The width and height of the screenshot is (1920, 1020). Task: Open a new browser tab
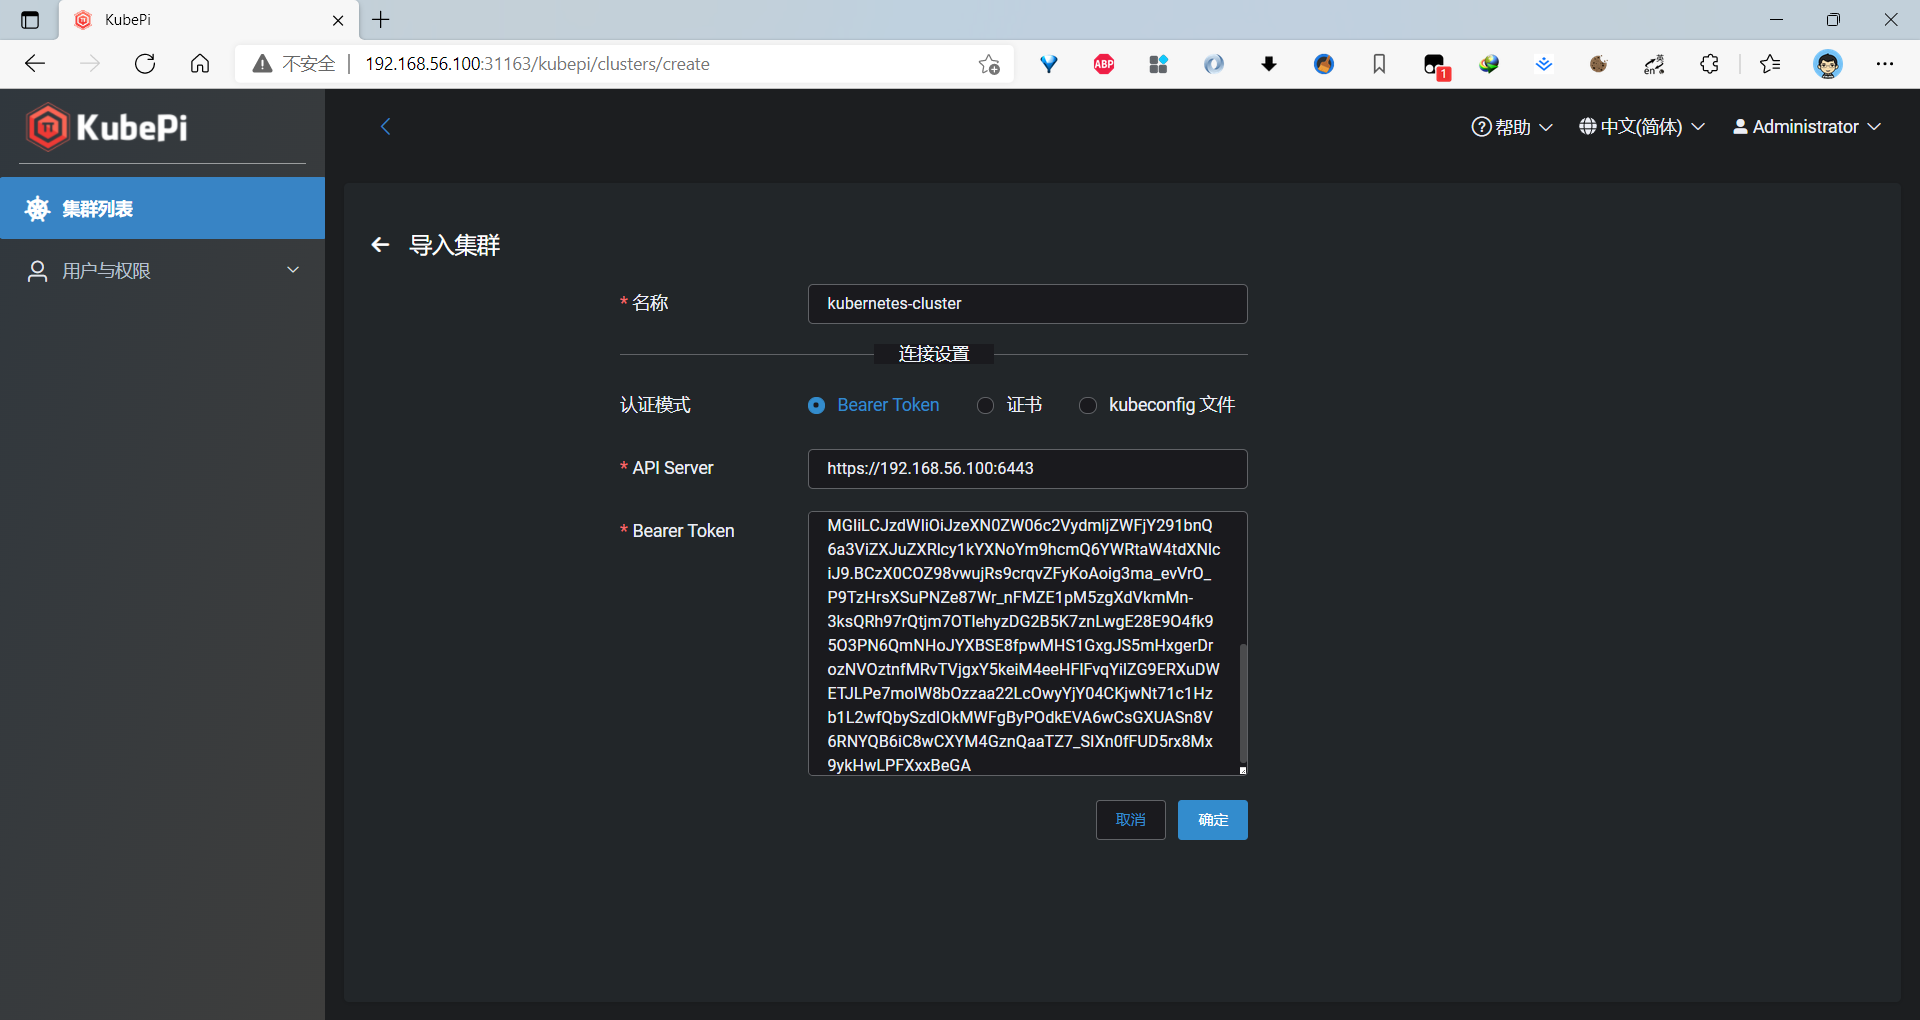(381, 19)
